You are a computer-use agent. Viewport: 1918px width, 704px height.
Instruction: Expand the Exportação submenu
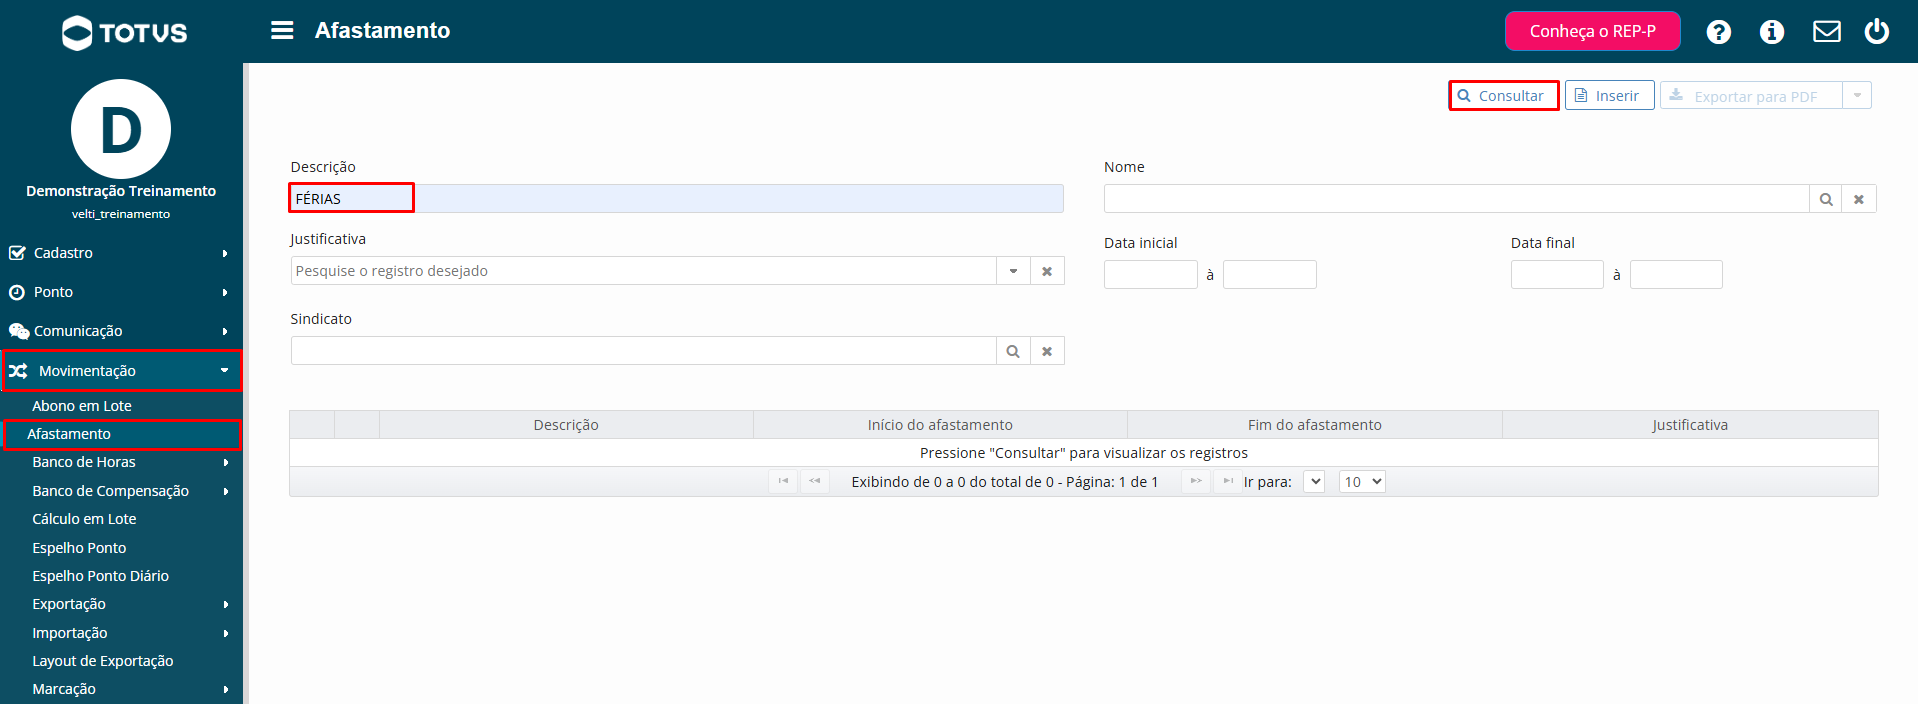[x=120, y=604]
